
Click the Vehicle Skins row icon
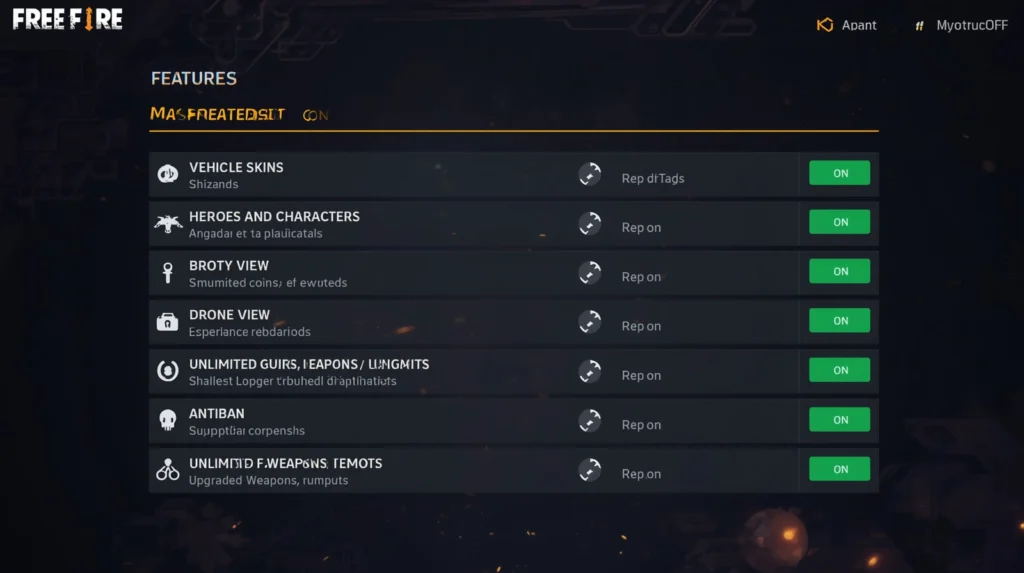point(168,175)
